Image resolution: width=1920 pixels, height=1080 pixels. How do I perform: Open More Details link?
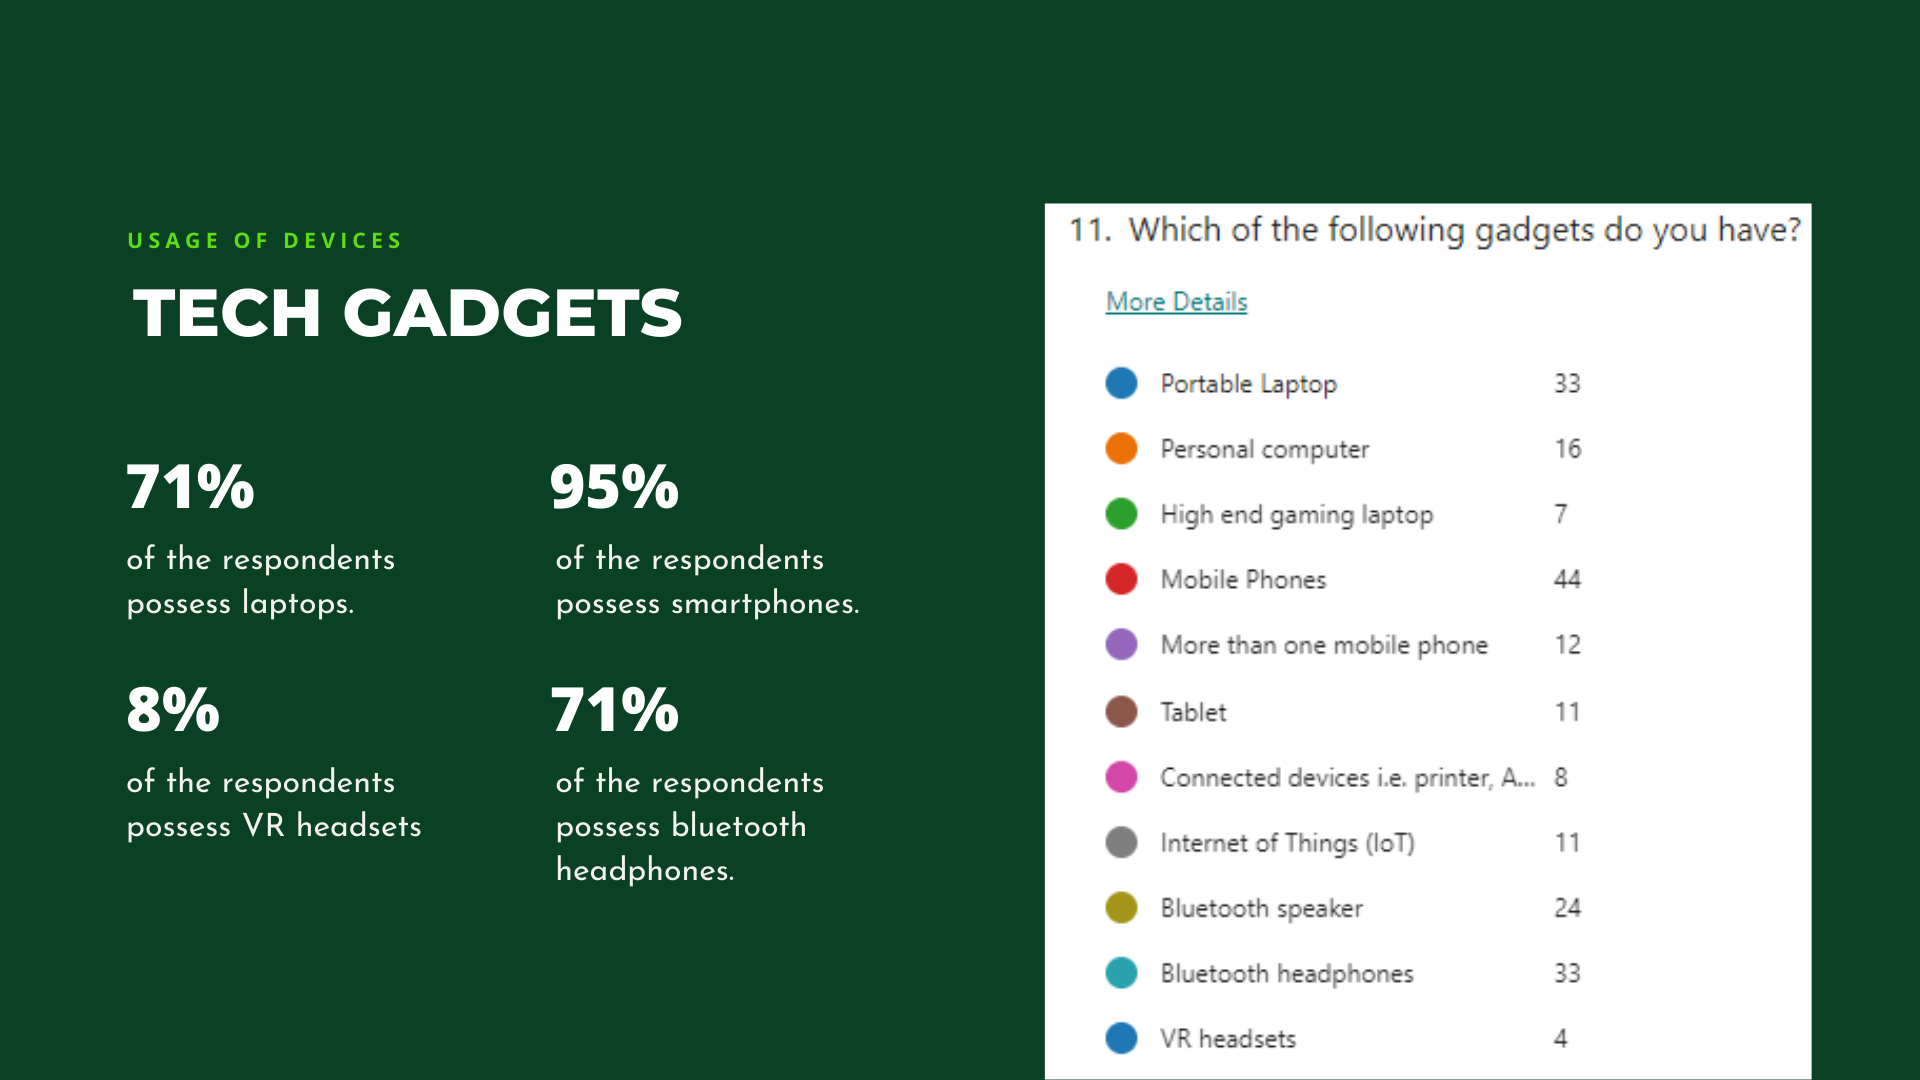(1176, 302)
